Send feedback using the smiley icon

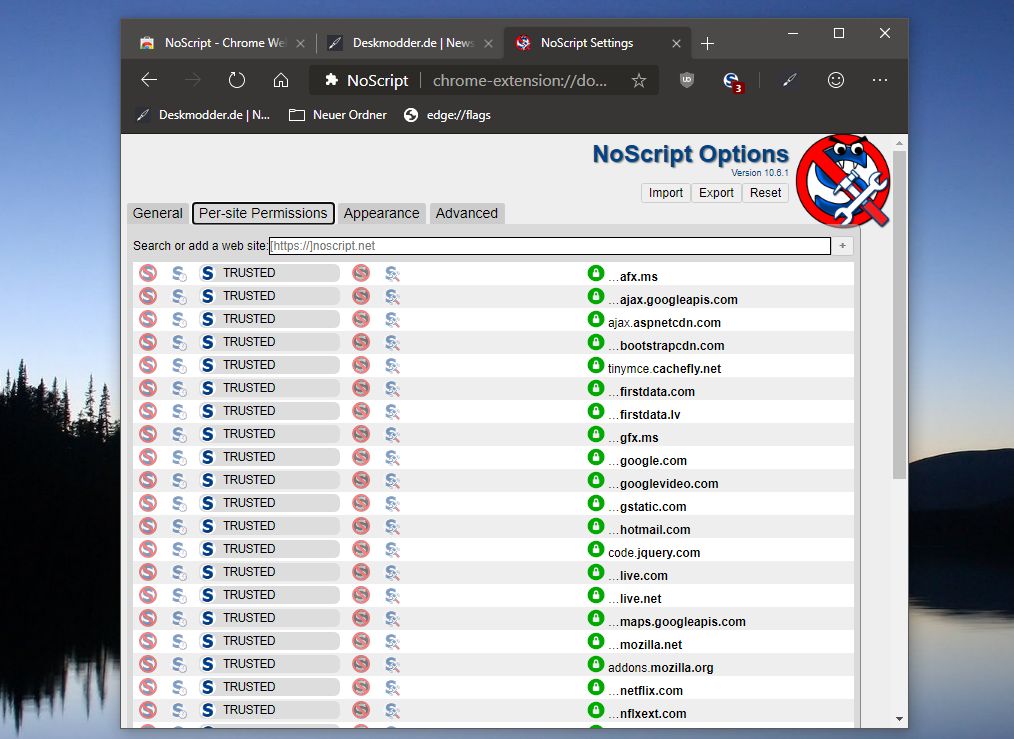click(836, 80)
